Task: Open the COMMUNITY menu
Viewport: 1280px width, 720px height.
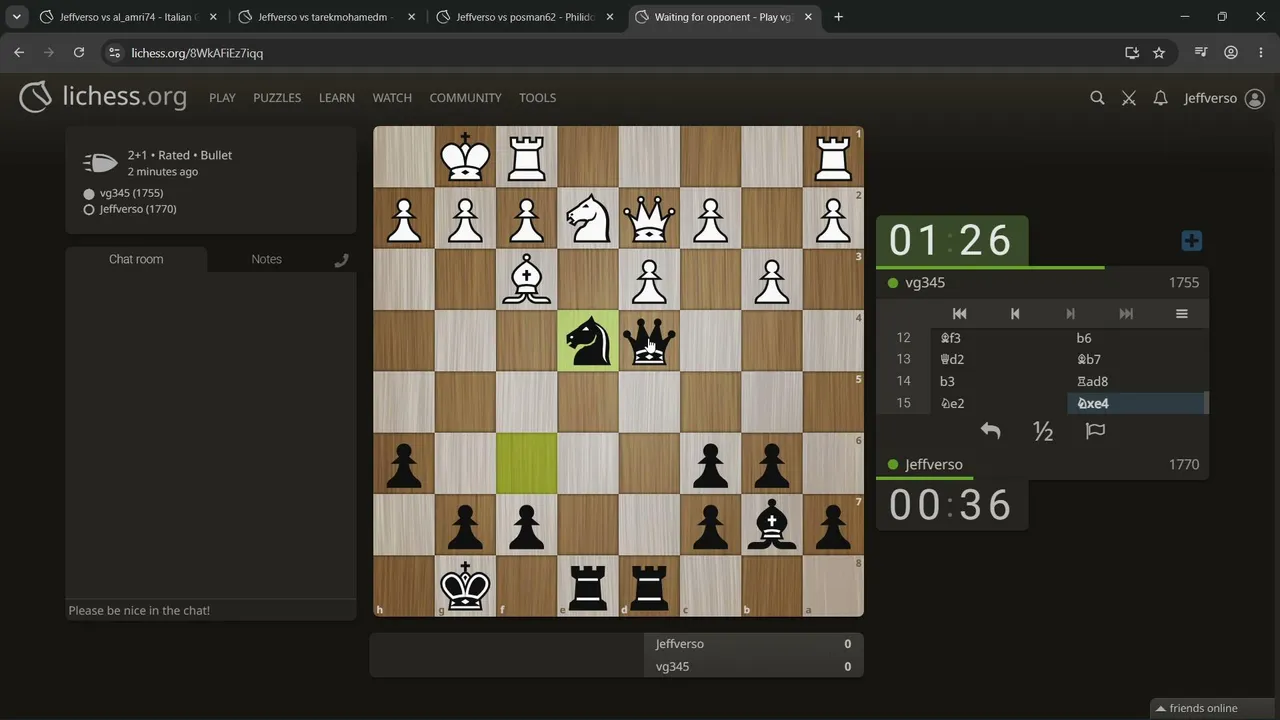Action: tap(465, 98)
